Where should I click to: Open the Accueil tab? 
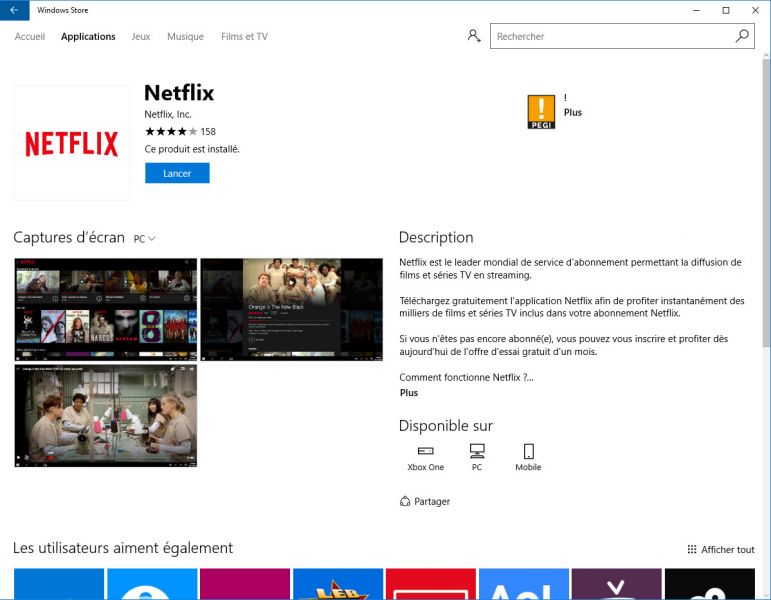30,36
